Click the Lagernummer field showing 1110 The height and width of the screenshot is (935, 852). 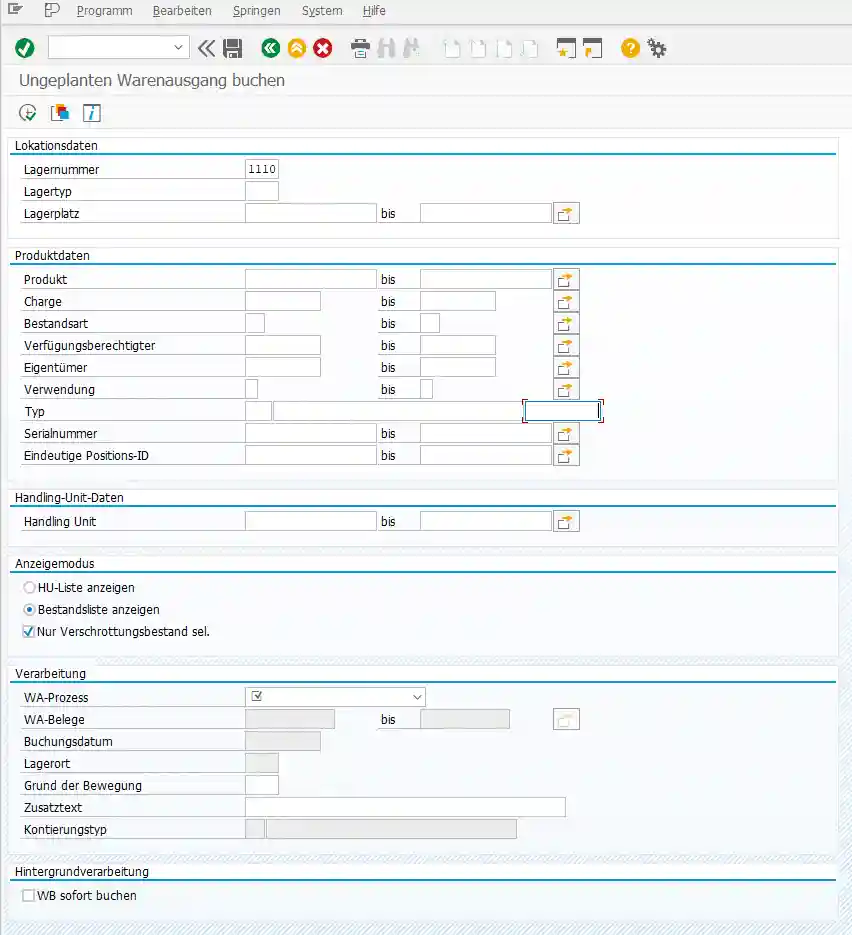tap(262, 169)
